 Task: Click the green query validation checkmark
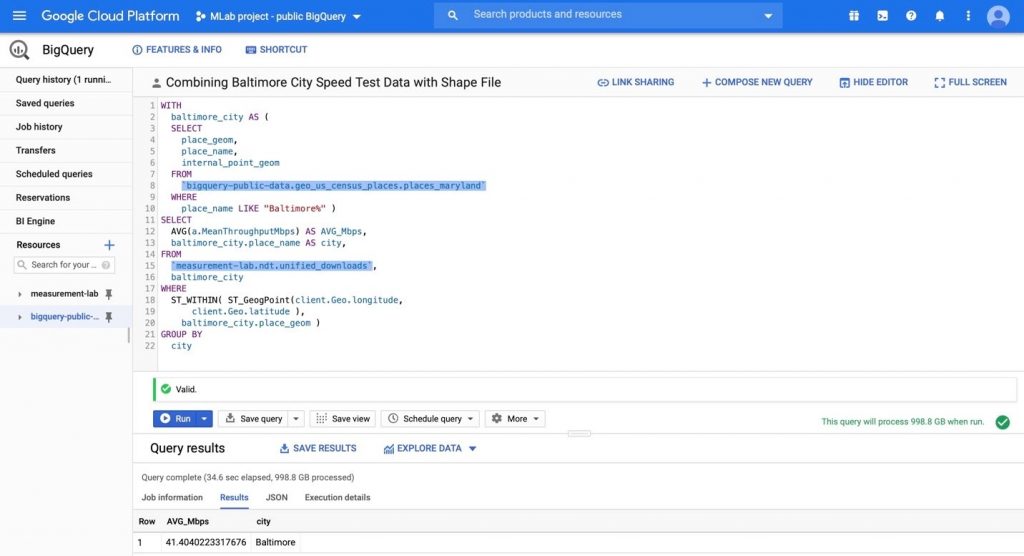pyautogui.click(x=1002, y=422)
